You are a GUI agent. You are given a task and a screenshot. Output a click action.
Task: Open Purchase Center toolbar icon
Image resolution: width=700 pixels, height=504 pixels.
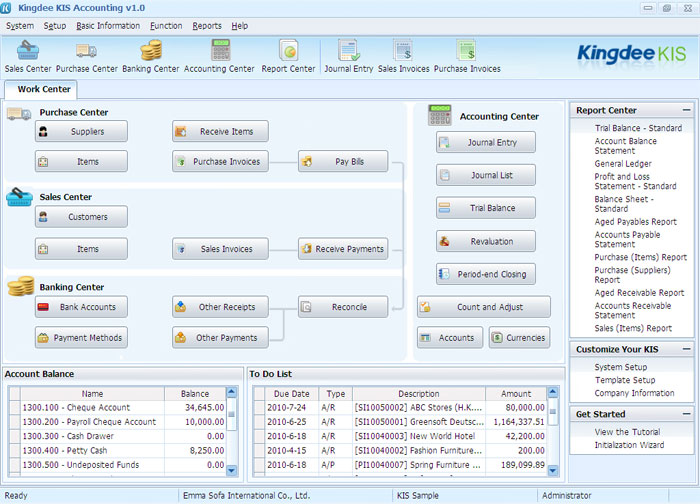(x=87, y=56)
